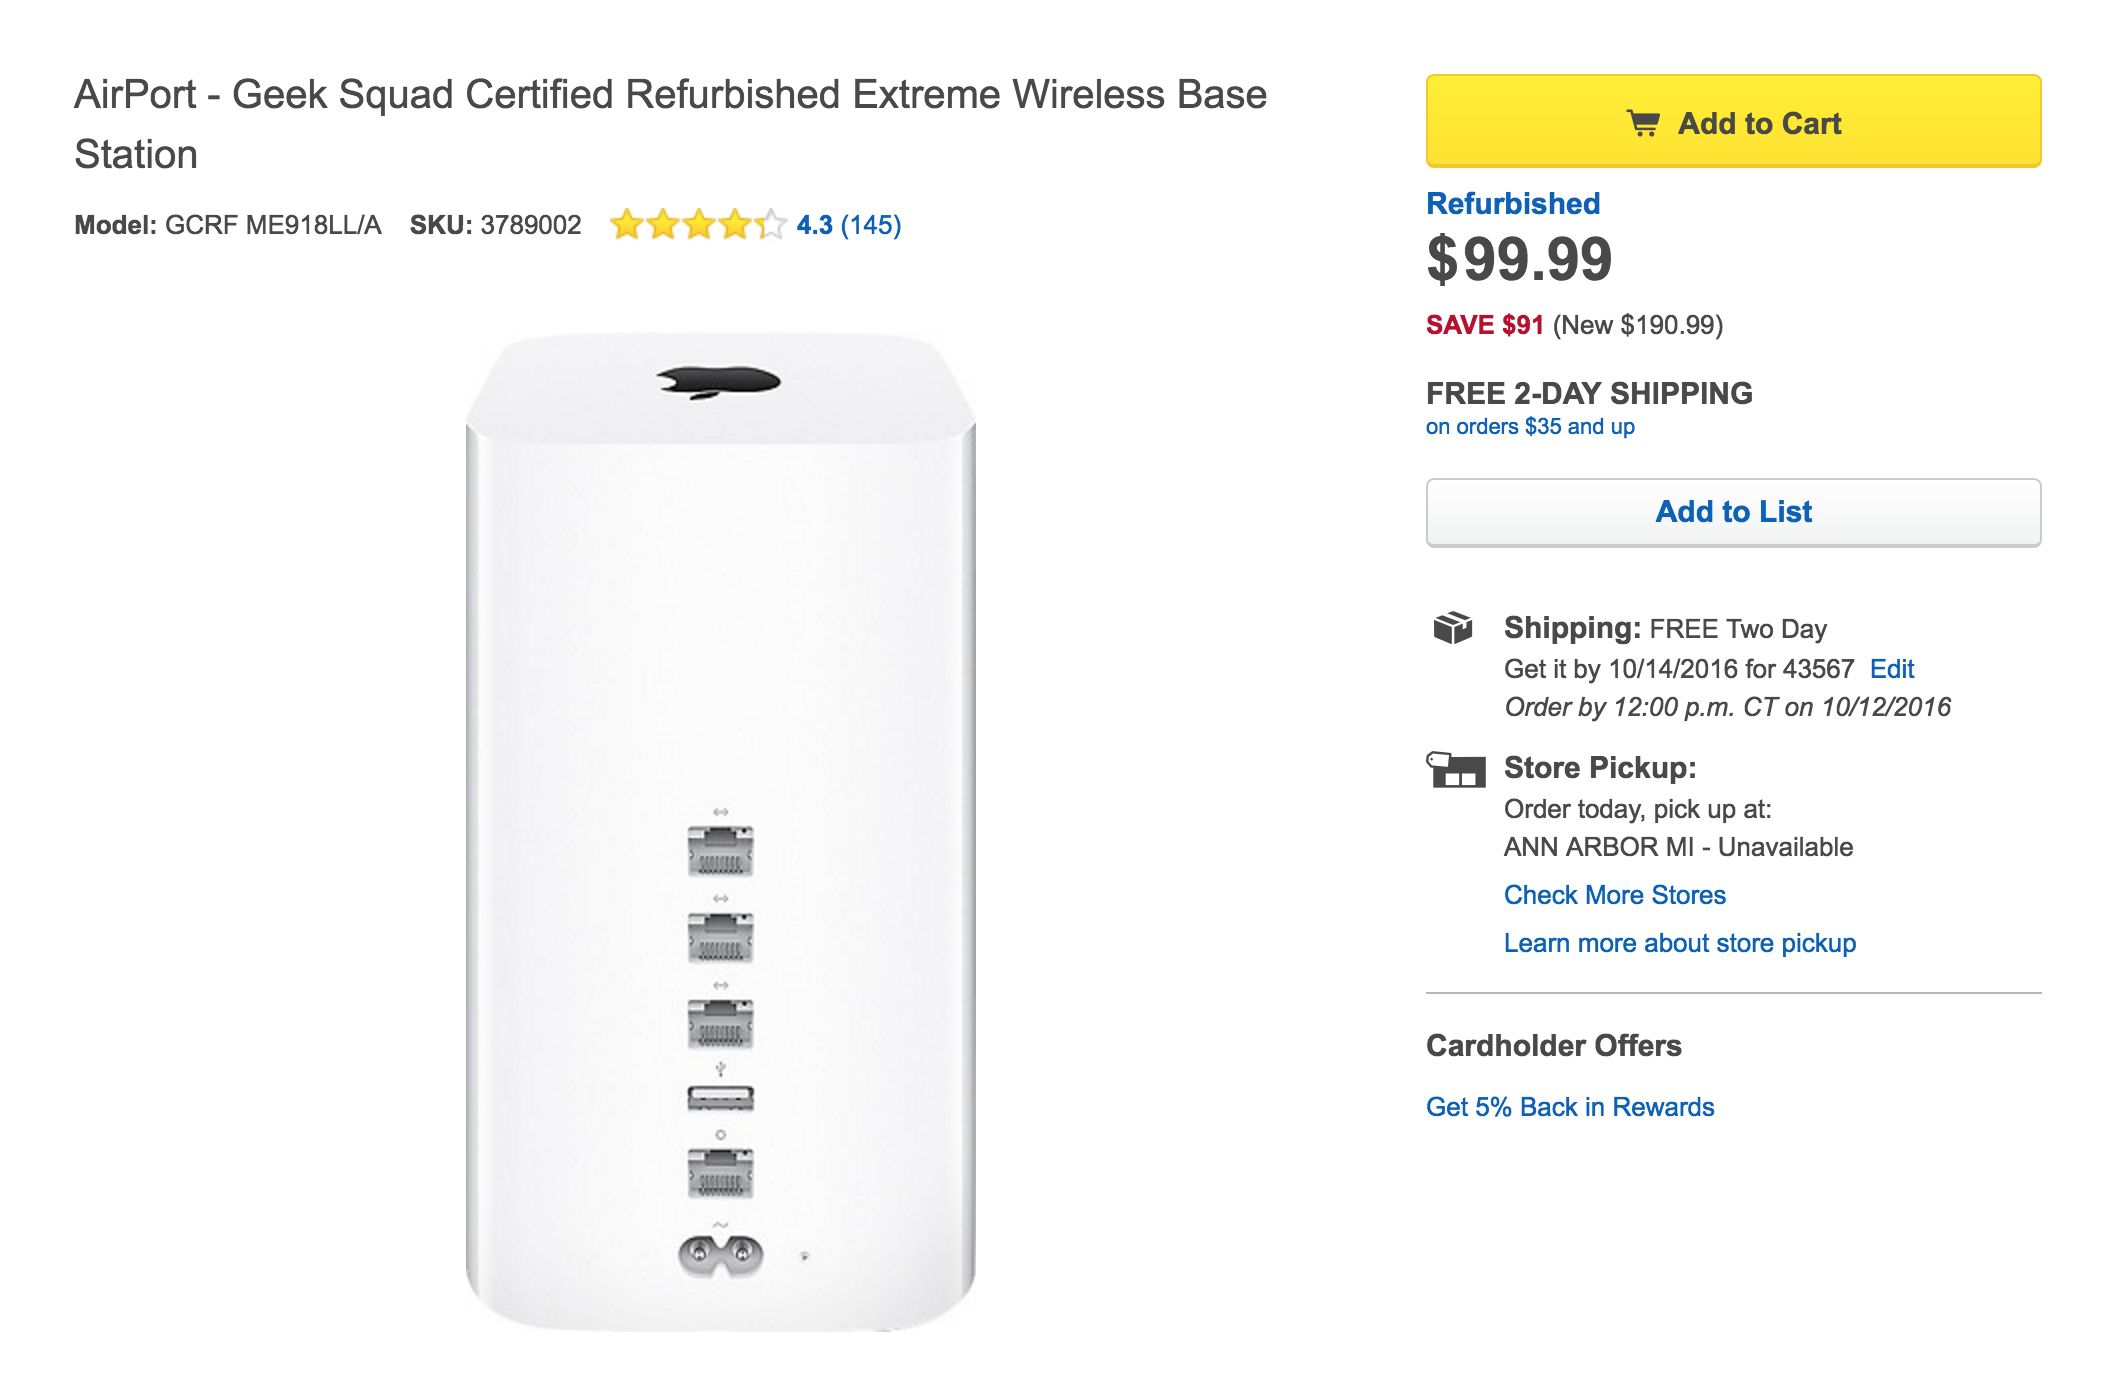Open "Learn more about store pickup" link
The image size is (2110, 1384).
point(1679,943)
